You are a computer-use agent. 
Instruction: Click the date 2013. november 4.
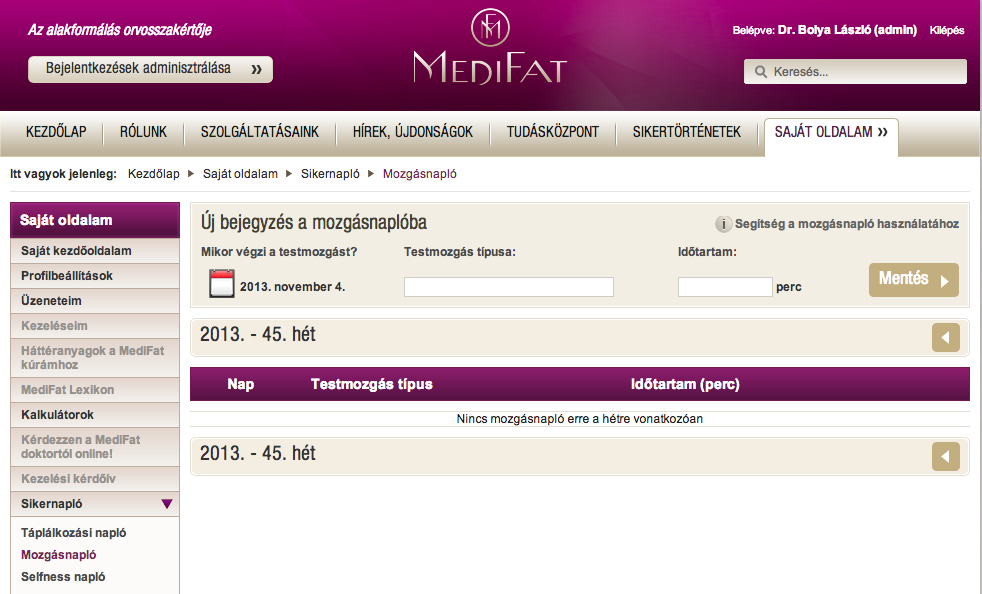(292, 287)
